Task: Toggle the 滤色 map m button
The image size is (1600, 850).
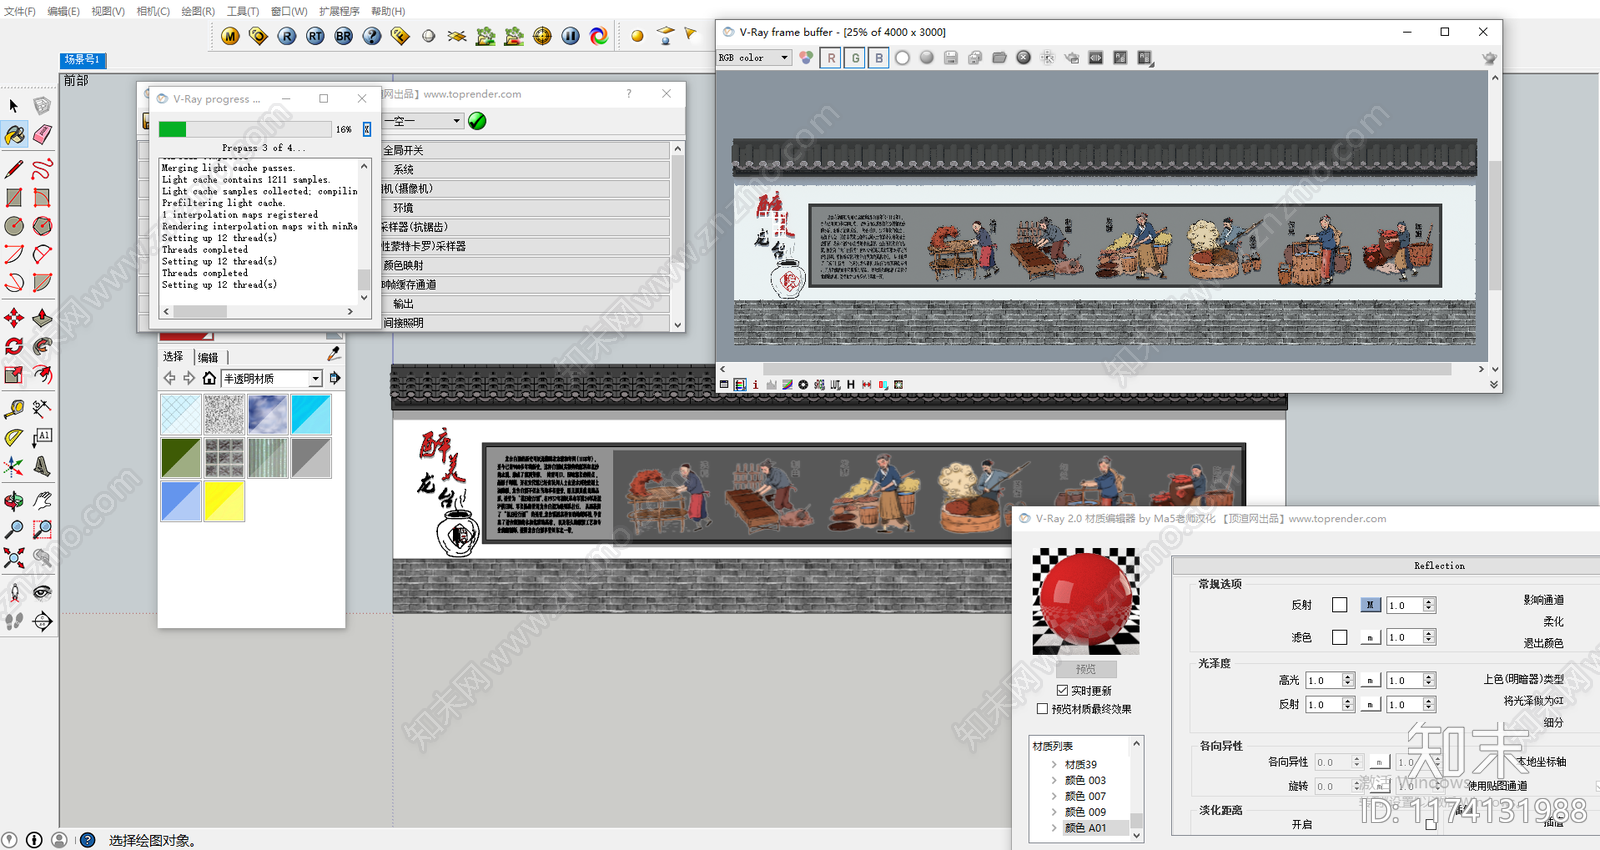Action: 1370,638
